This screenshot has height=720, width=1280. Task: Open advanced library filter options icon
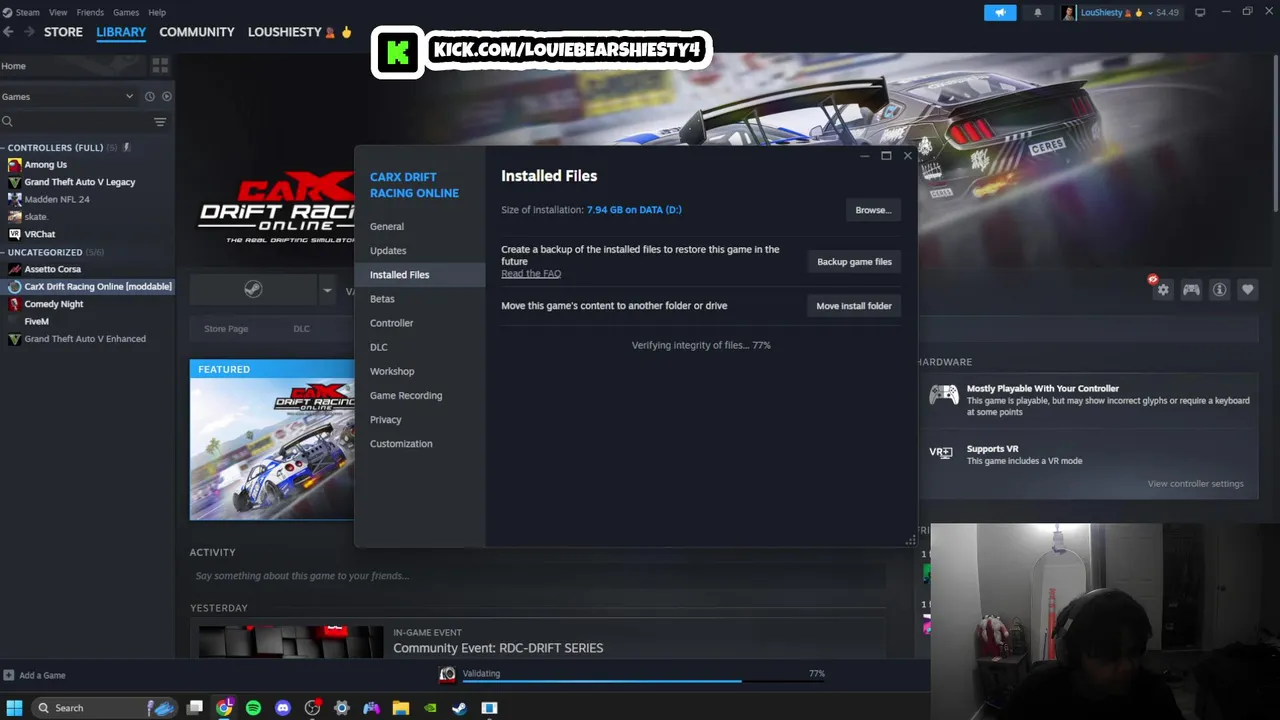pyautogui.click(x=160, y=122)
